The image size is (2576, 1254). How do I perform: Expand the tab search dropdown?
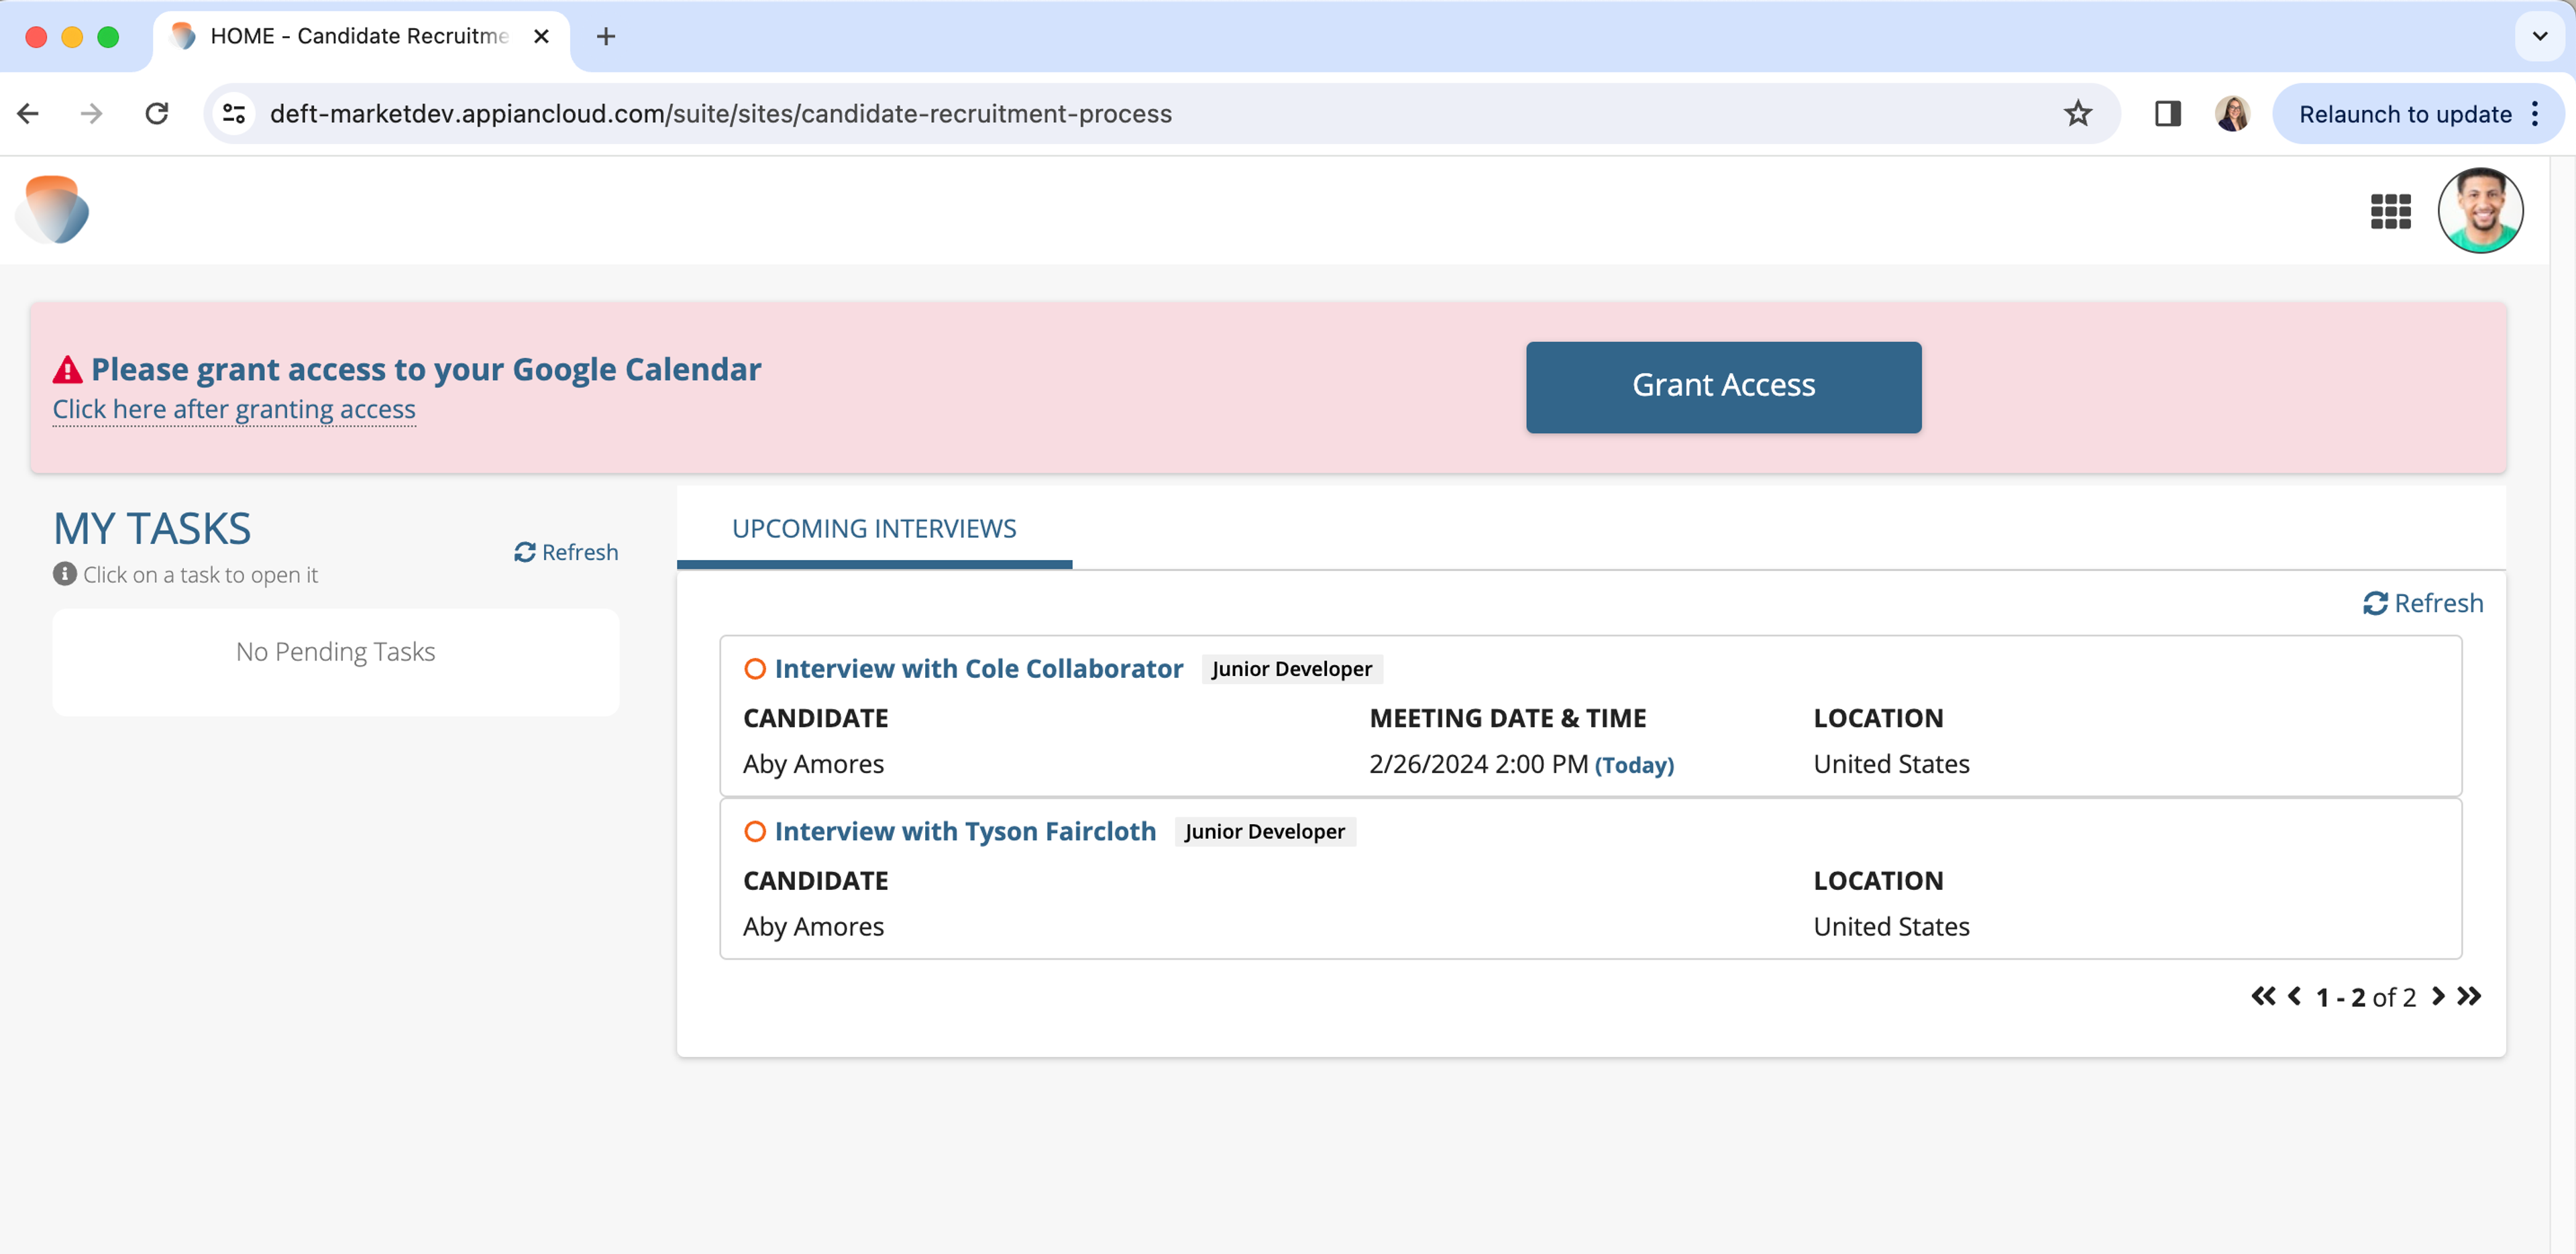(2539, 37)
